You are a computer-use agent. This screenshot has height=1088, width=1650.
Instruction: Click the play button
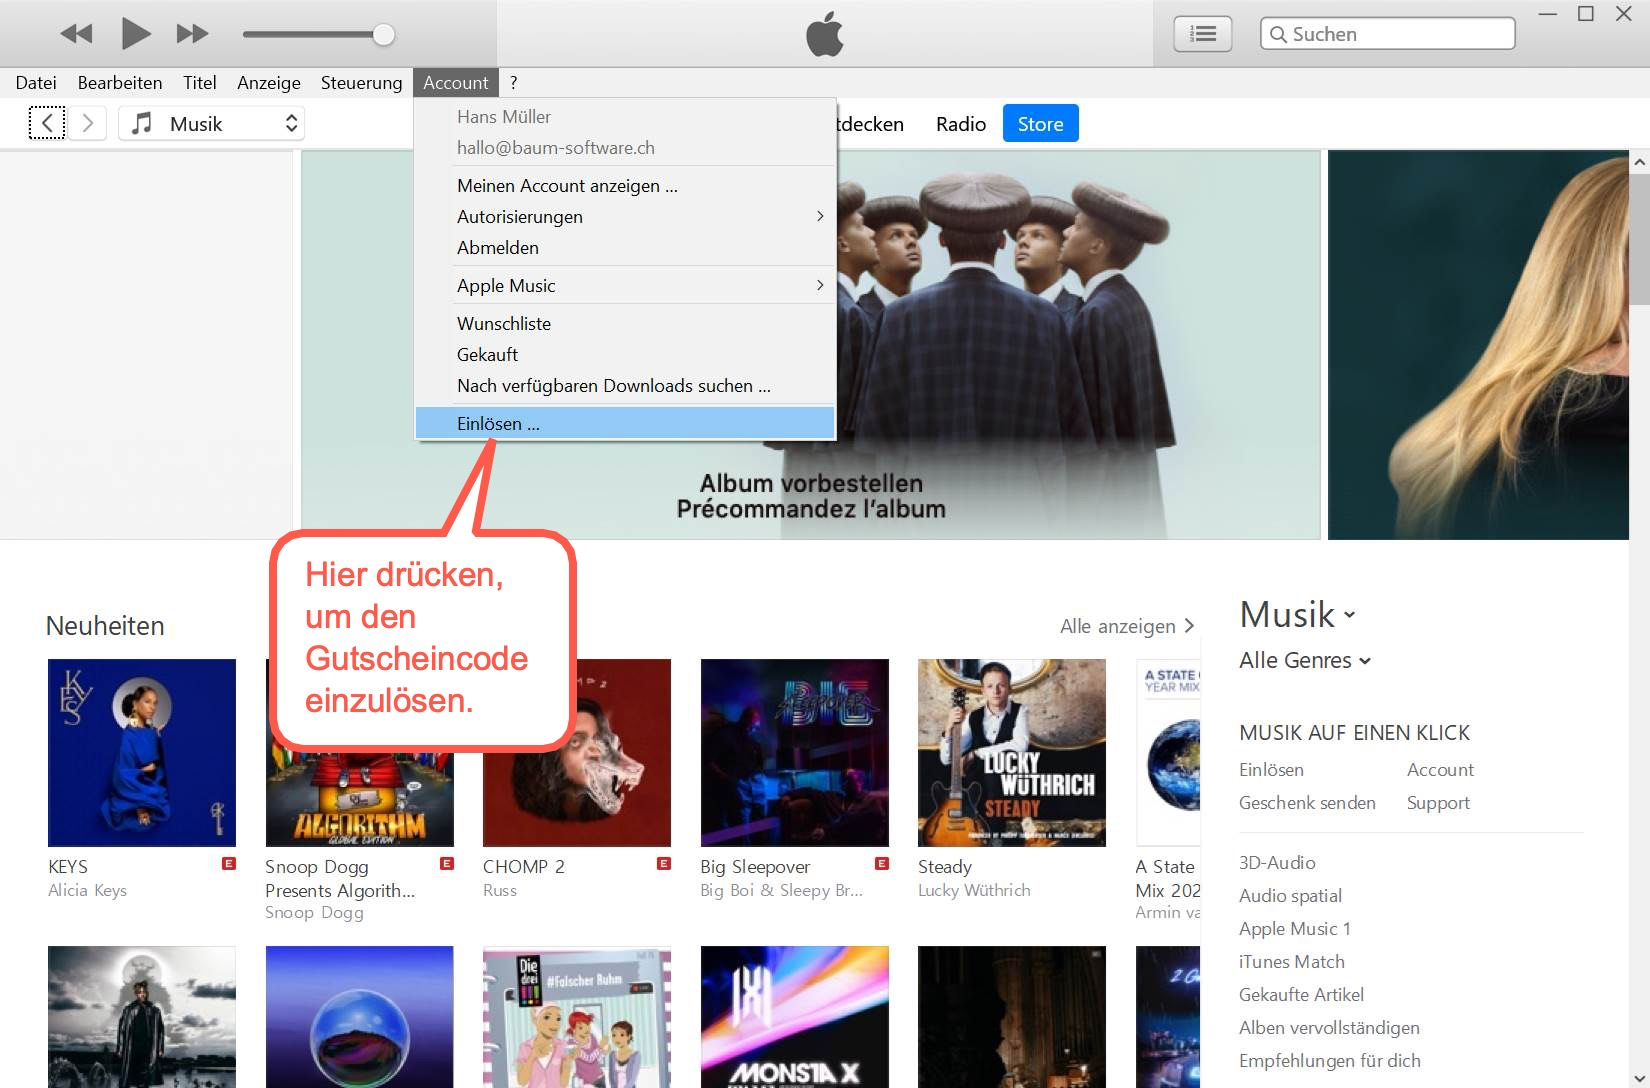[x=136, y=33]
